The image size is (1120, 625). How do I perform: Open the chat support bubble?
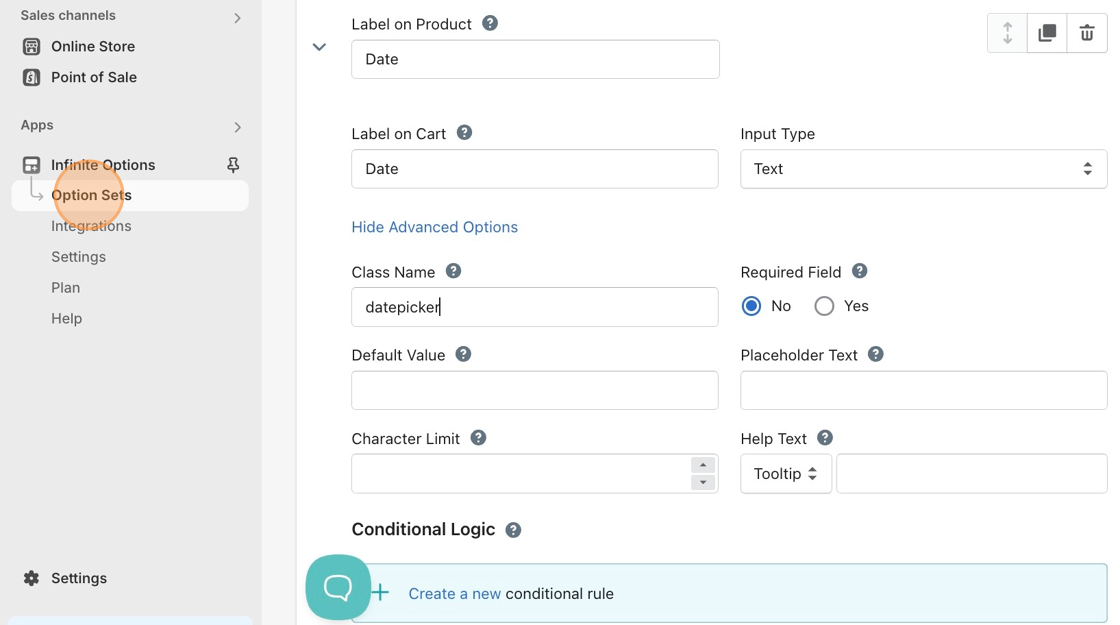coord(338,587)
